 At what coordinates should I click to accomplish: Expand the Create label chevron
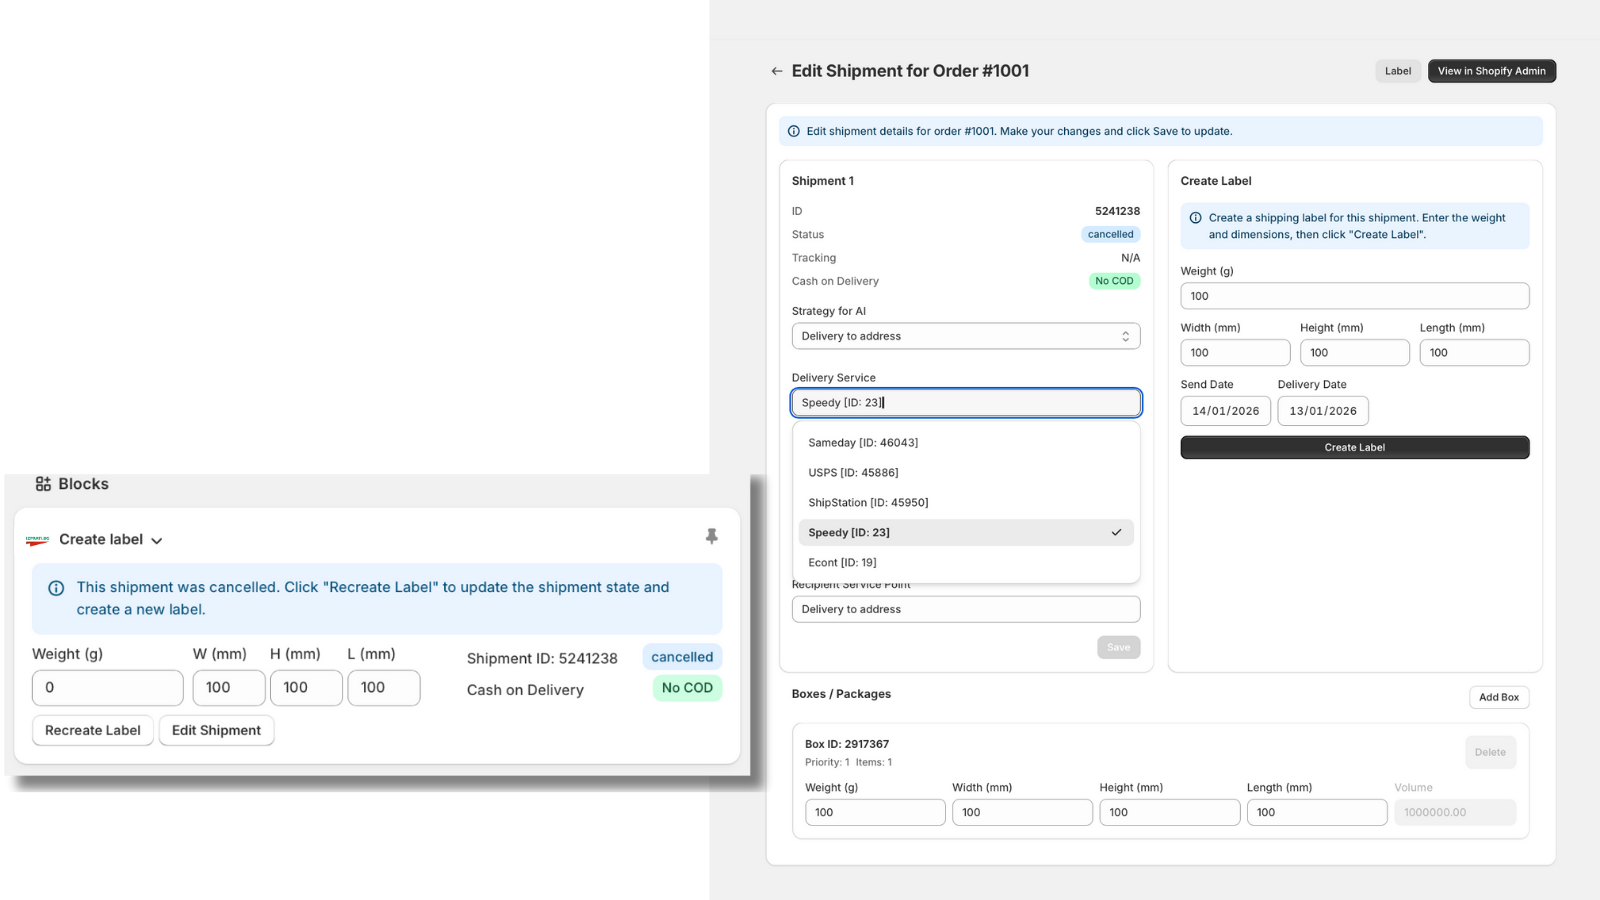[x=157, y=540]
